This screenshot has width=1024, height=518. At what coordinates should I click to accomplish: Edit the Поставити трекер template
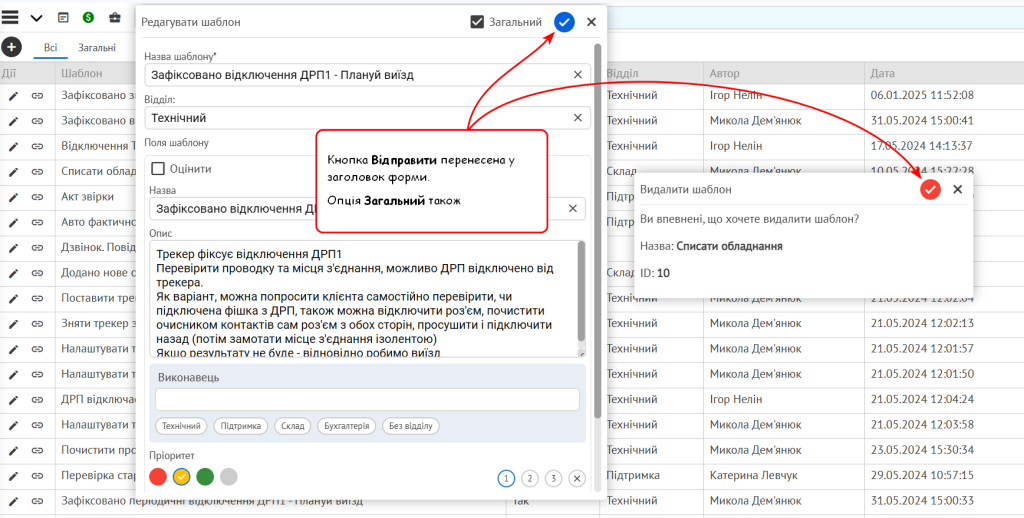14,299
